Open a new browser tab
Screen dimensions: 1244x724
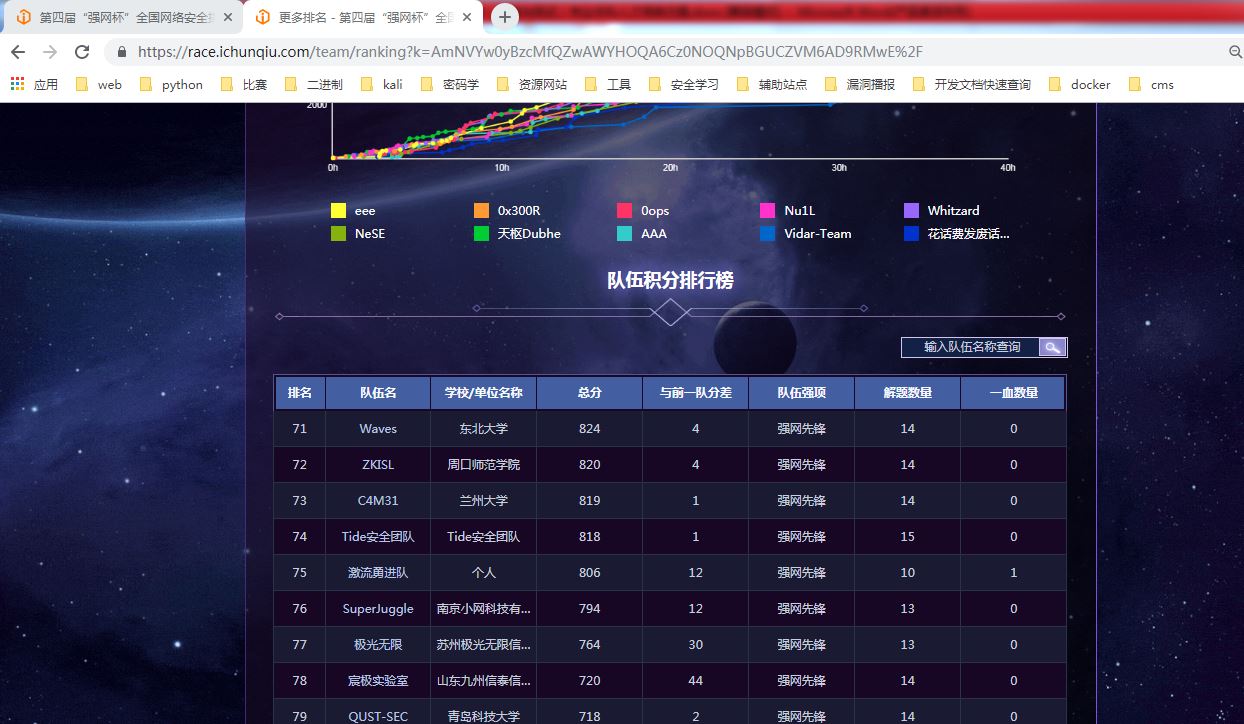[505, 17]
